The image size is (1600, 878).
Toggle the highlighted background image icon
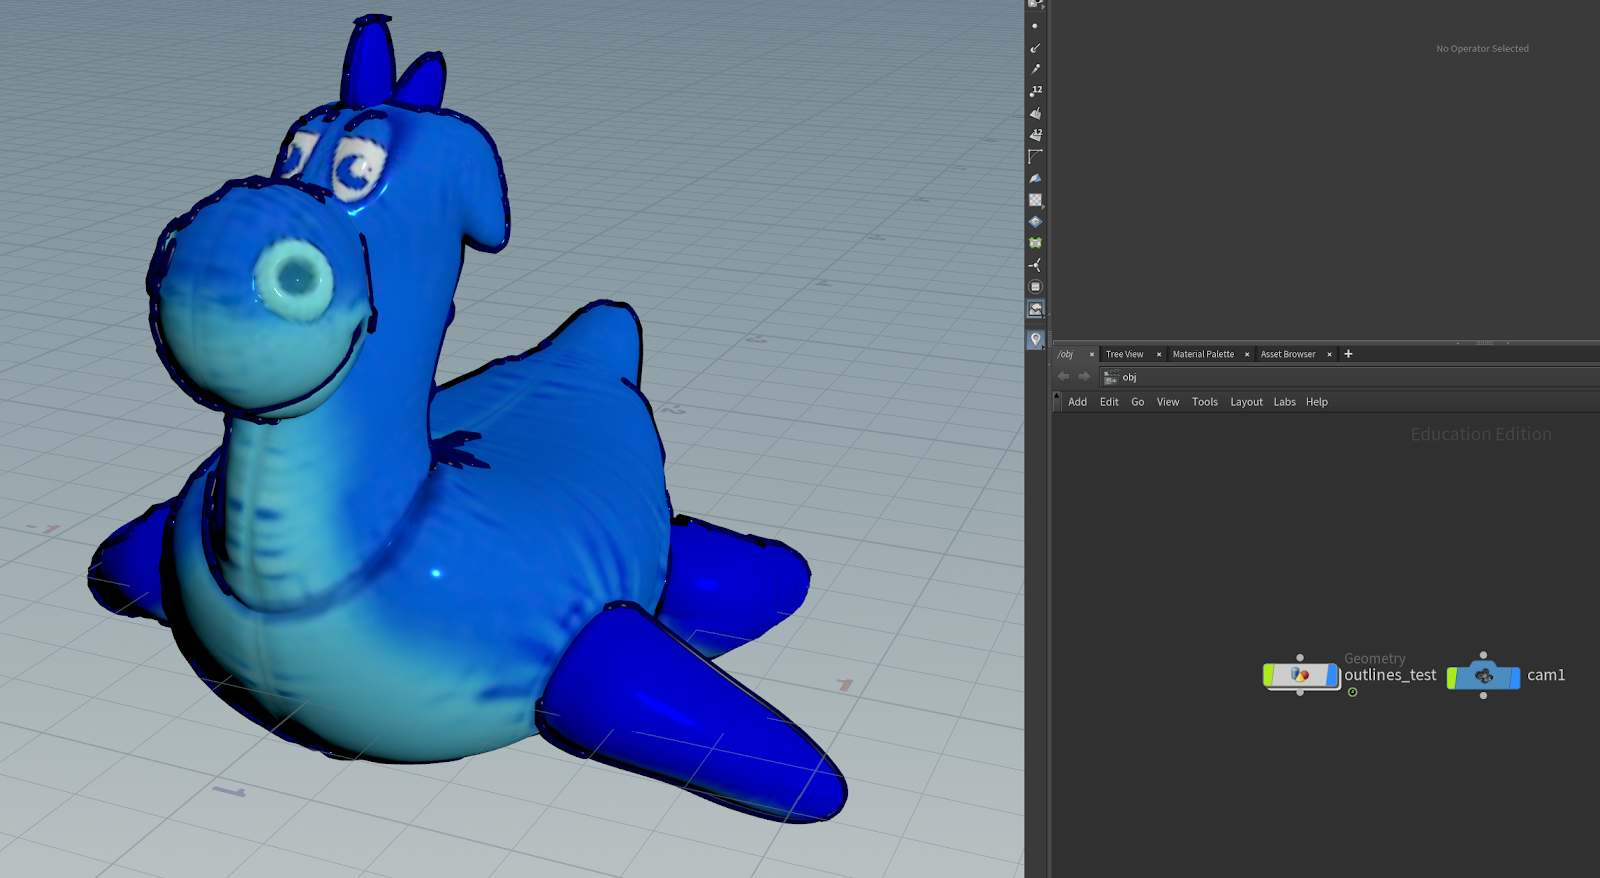point(1035,310)
